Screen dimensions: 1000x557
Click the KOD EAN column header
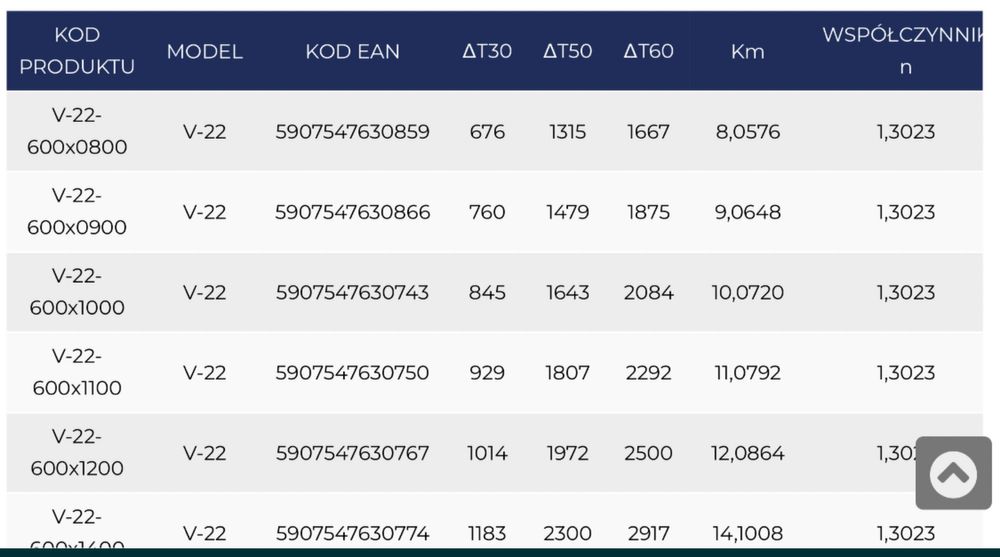click(x=352, y=52)
